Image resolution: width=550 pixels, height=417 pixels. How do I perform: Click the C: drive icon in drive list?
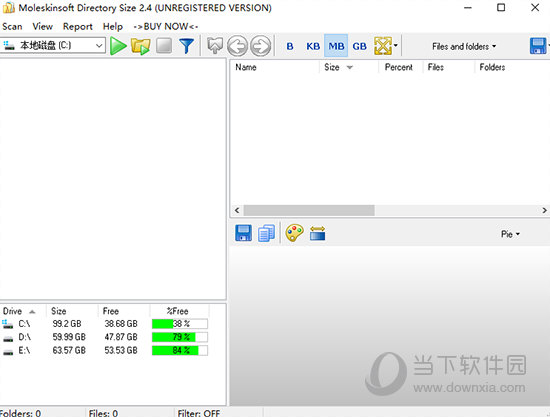pos(8,324)
